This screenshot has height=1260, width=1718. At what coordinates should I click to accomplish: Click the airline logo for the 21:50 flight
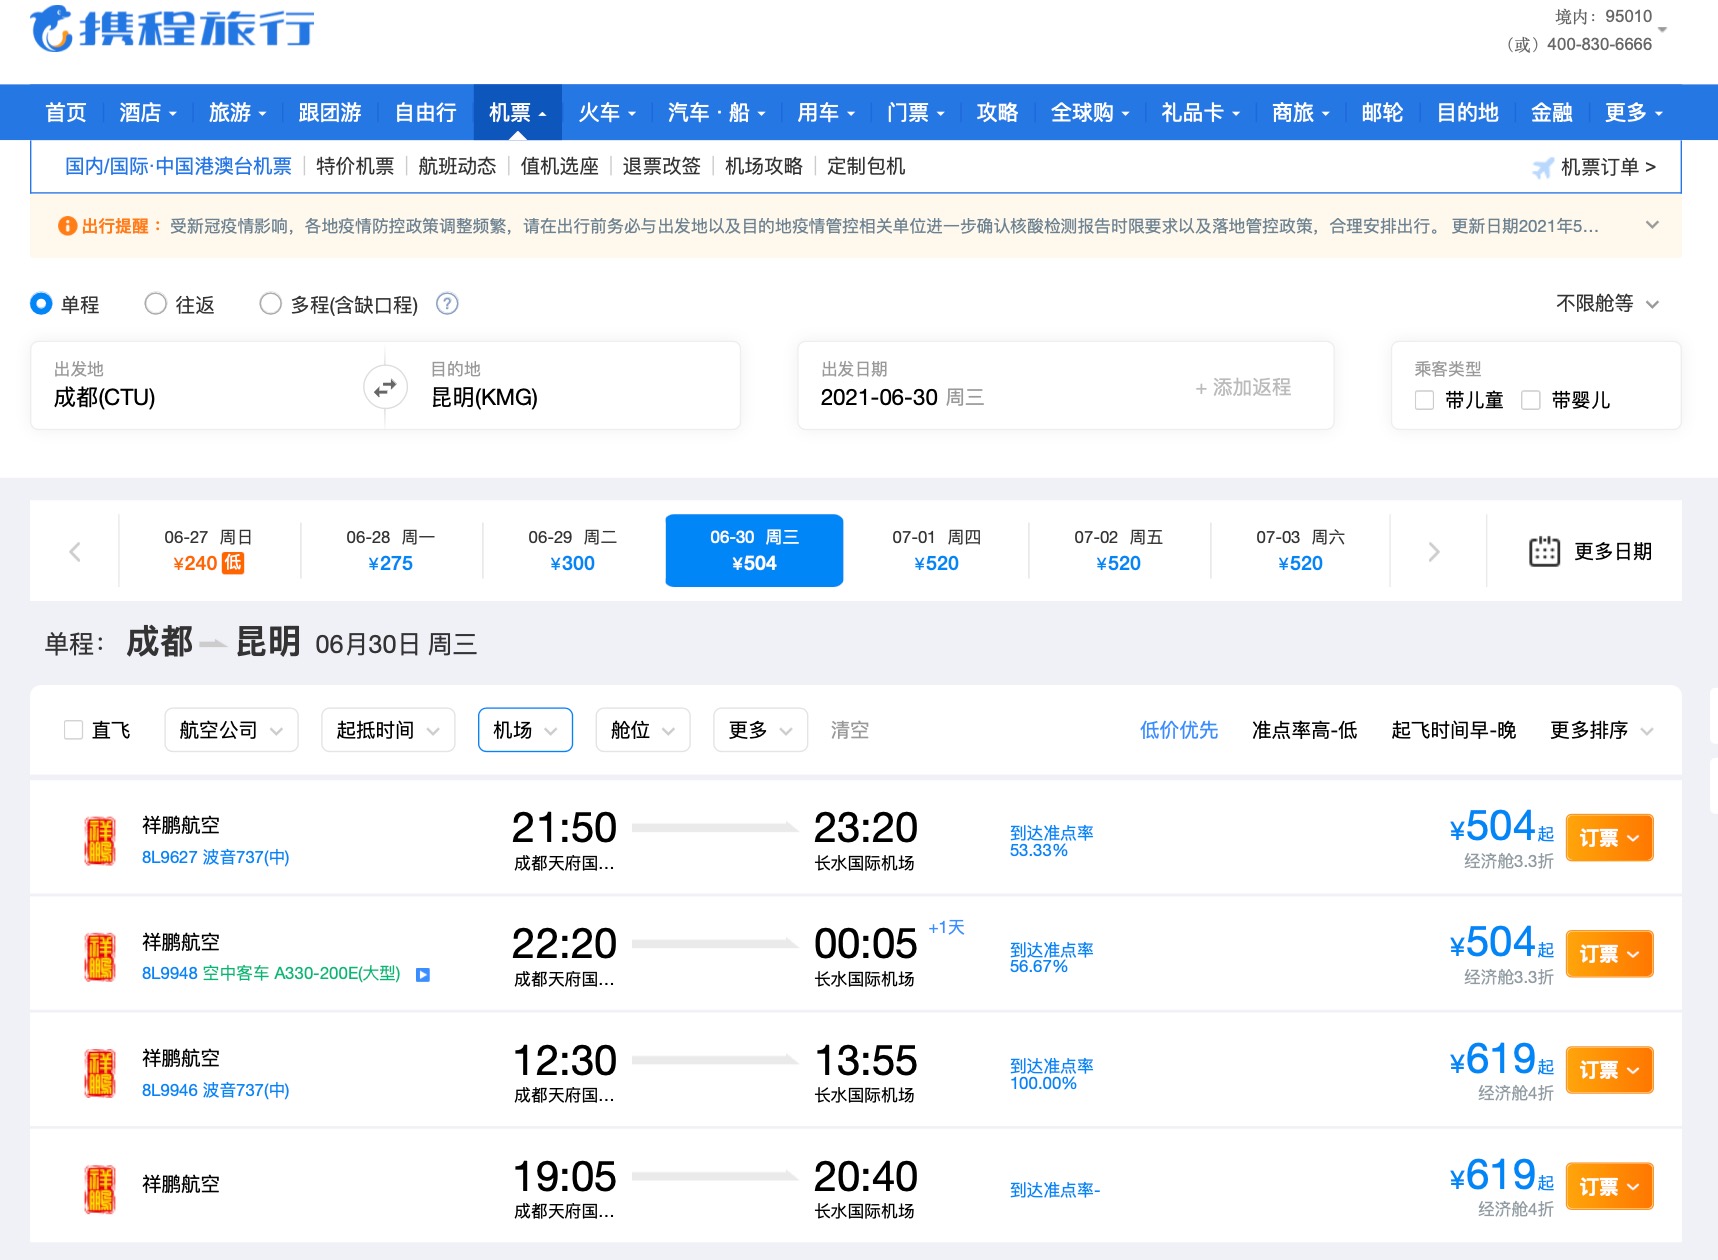[x=100, y=840]
